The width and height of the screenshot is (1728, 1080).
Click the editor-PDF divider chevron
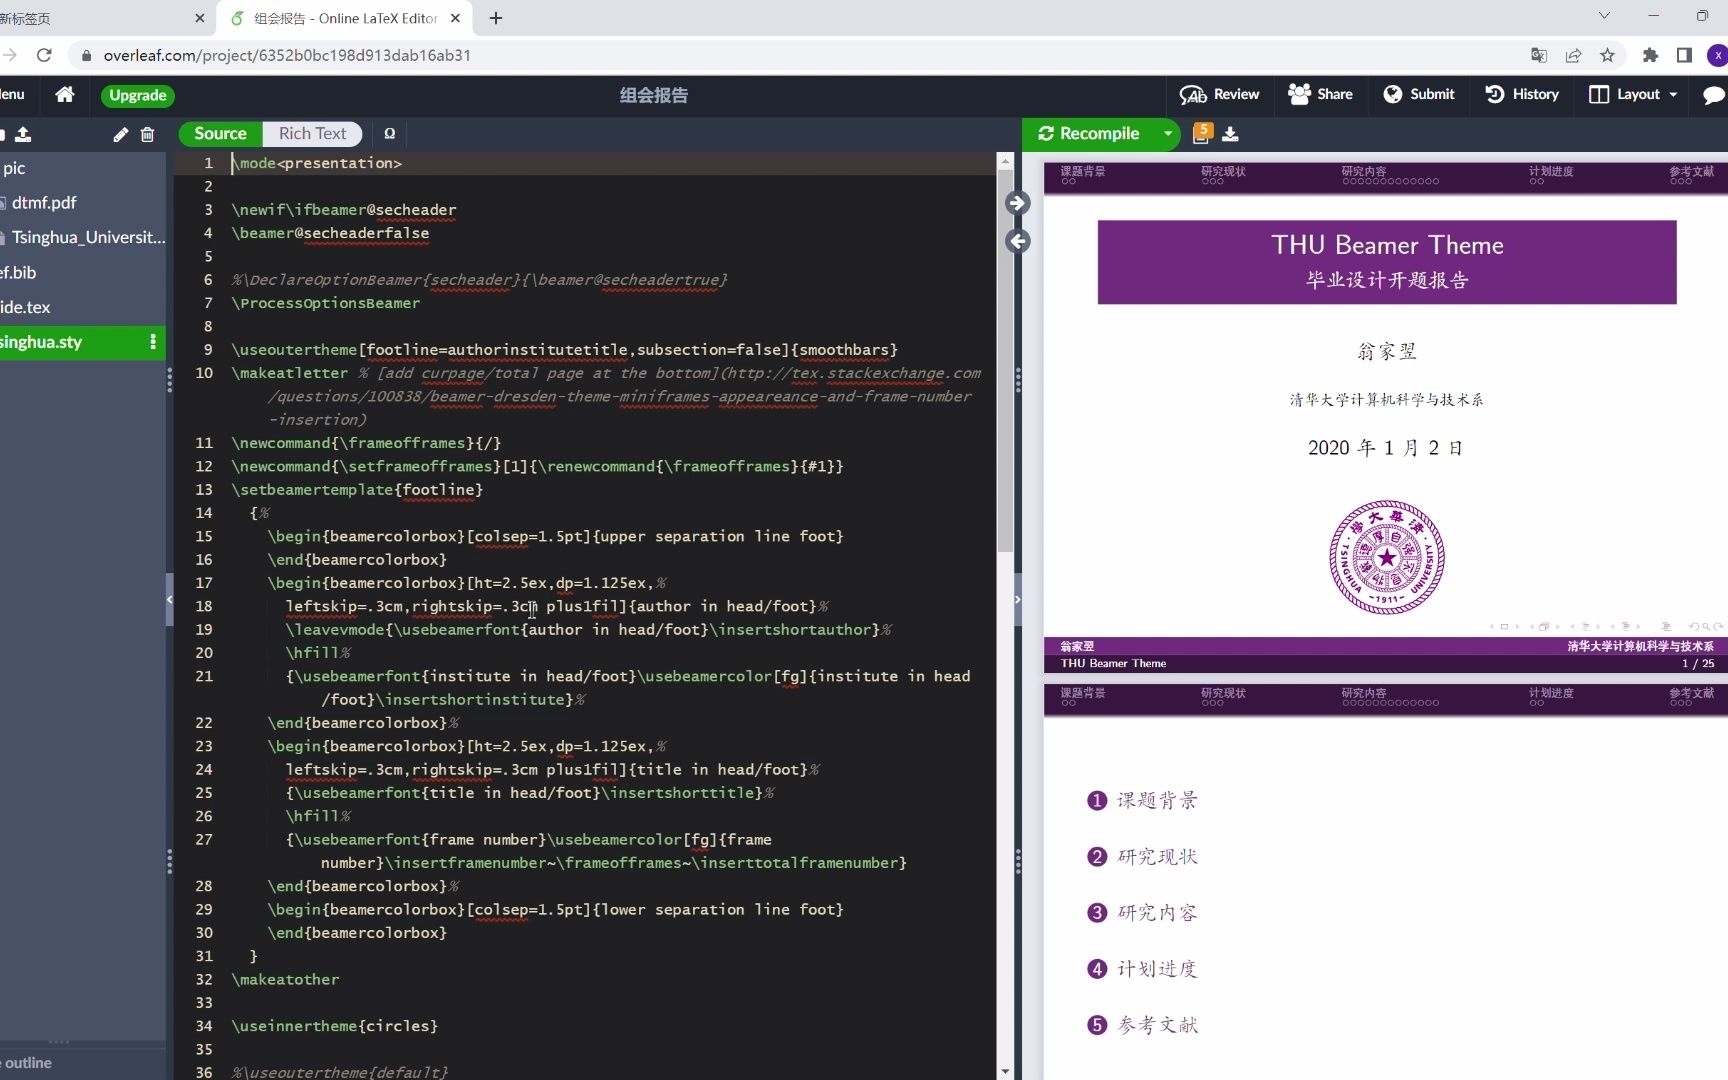pyautogui.click(x=1017, y=600)
